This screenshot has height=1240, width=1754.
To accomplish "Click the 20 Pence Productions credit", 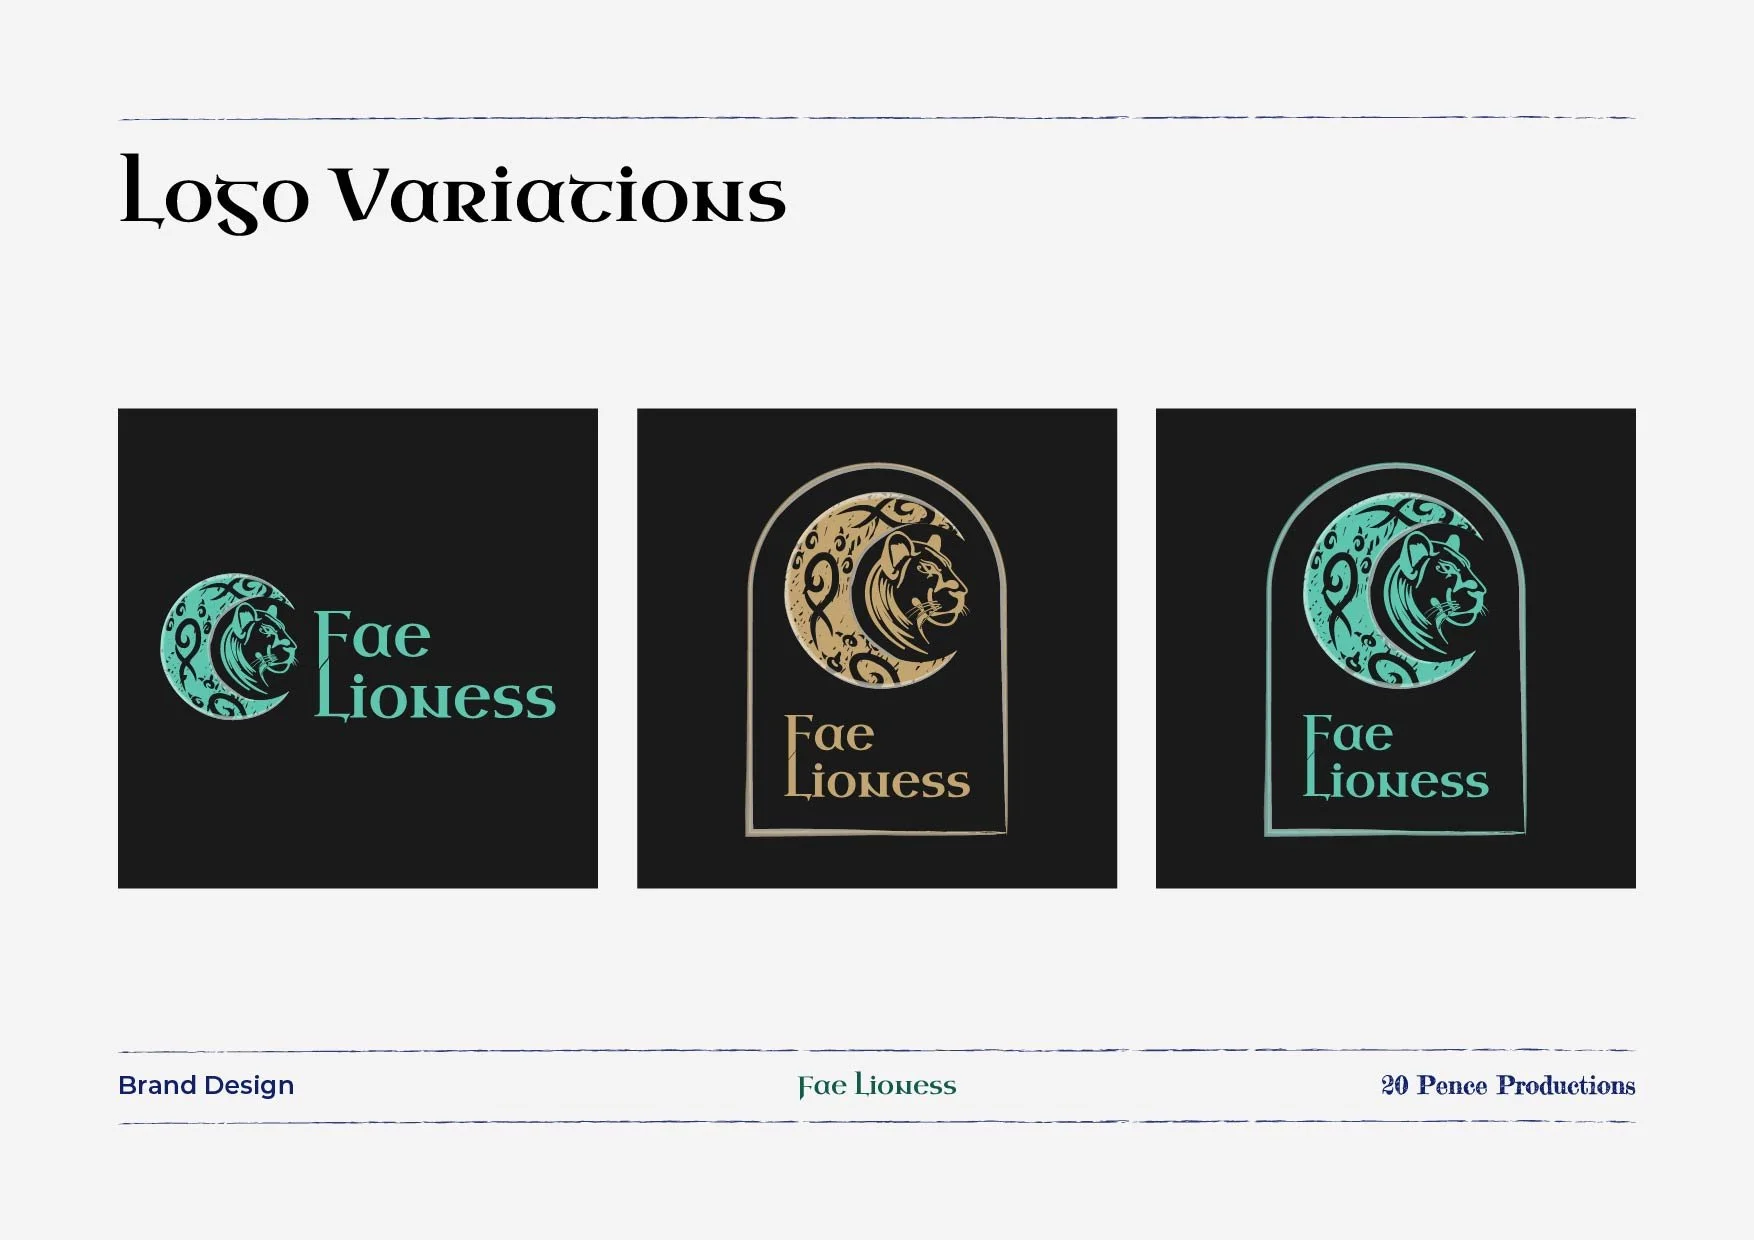I will coord(1508,1085).
